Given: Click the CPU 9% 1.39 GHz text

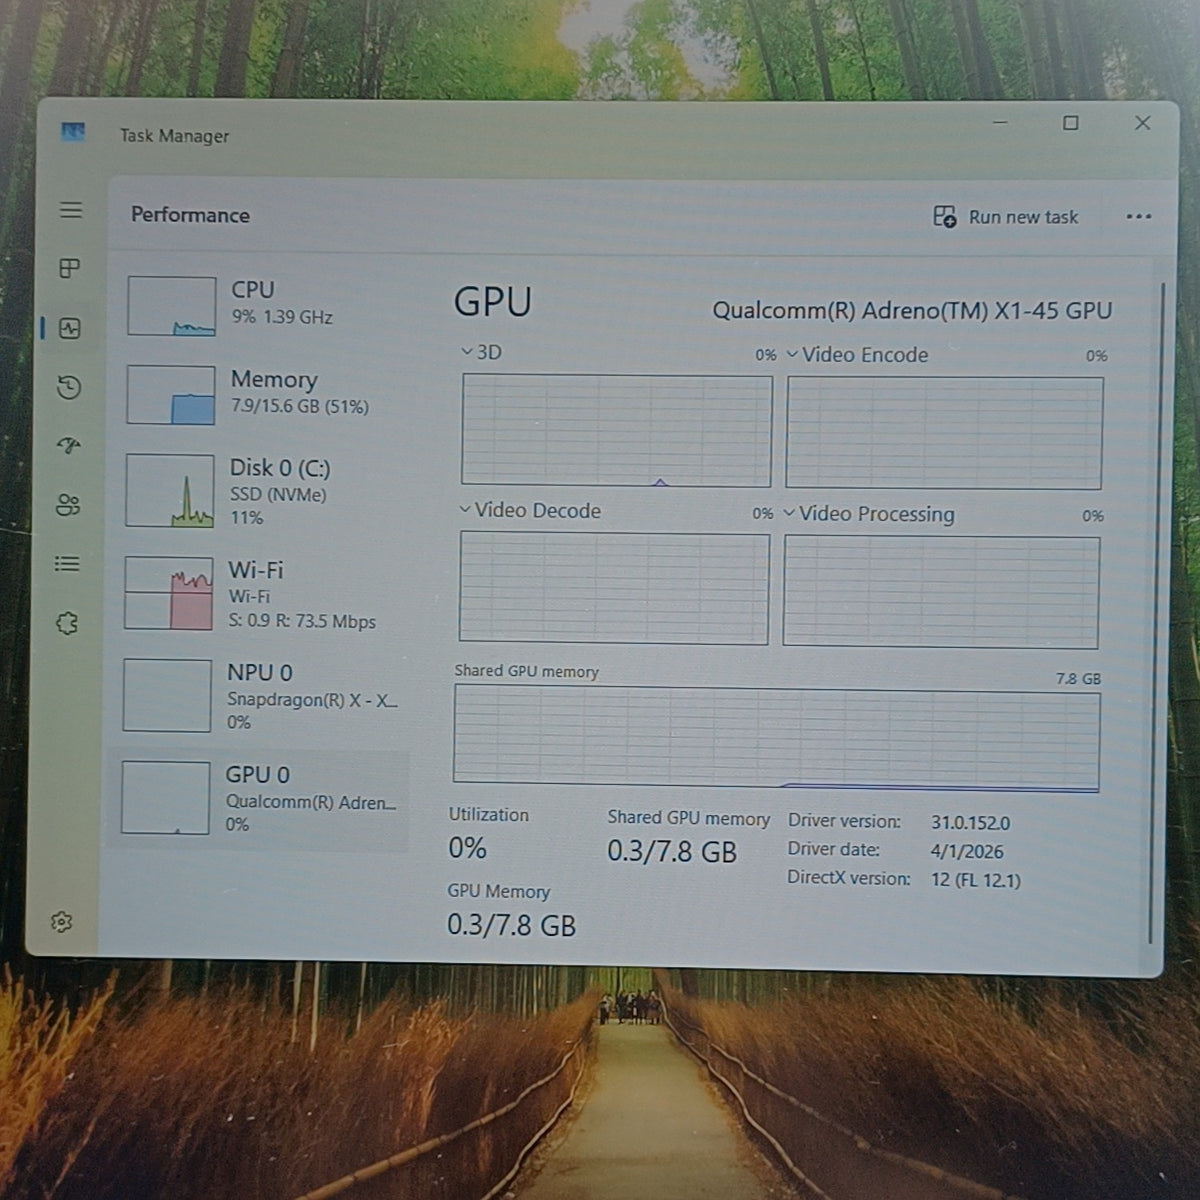Looking at the screenshot, I should [x=281, y=317].
